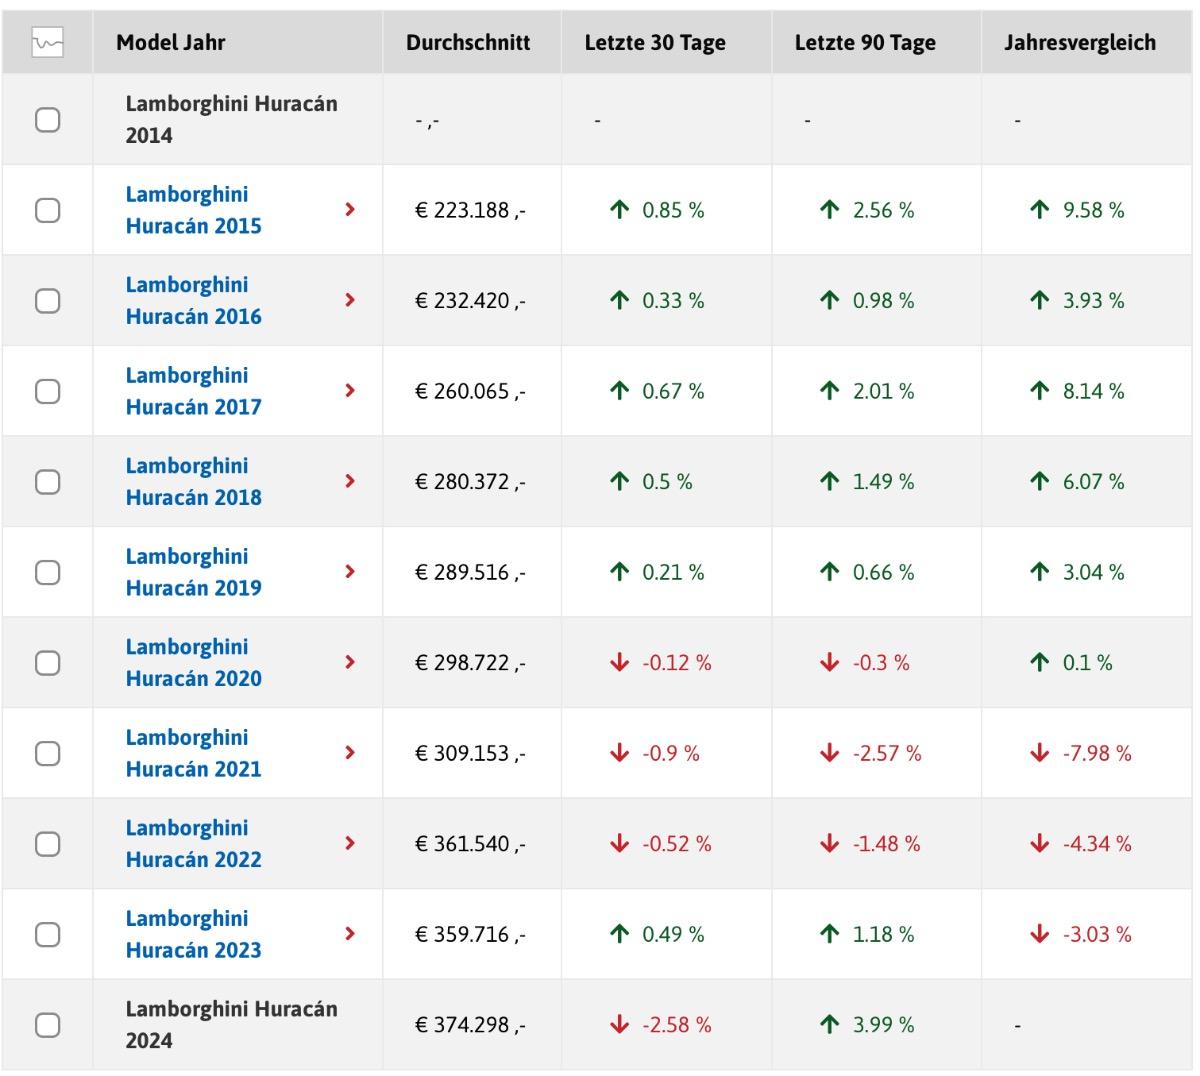This screenshot has width=1200, height=1076.
Task: Click the -0.12 % 30-day value
Action: pyautogui.click(x=677, y=663)
